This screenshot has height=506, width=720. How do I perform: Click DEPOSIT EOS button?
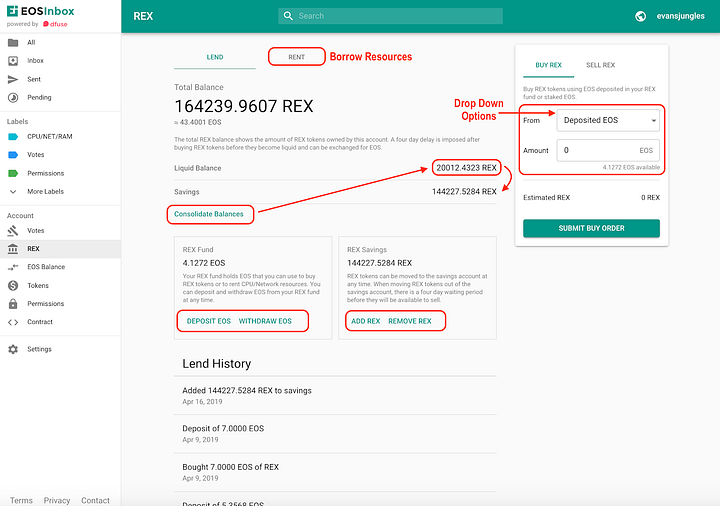click(x=208, y=321)
